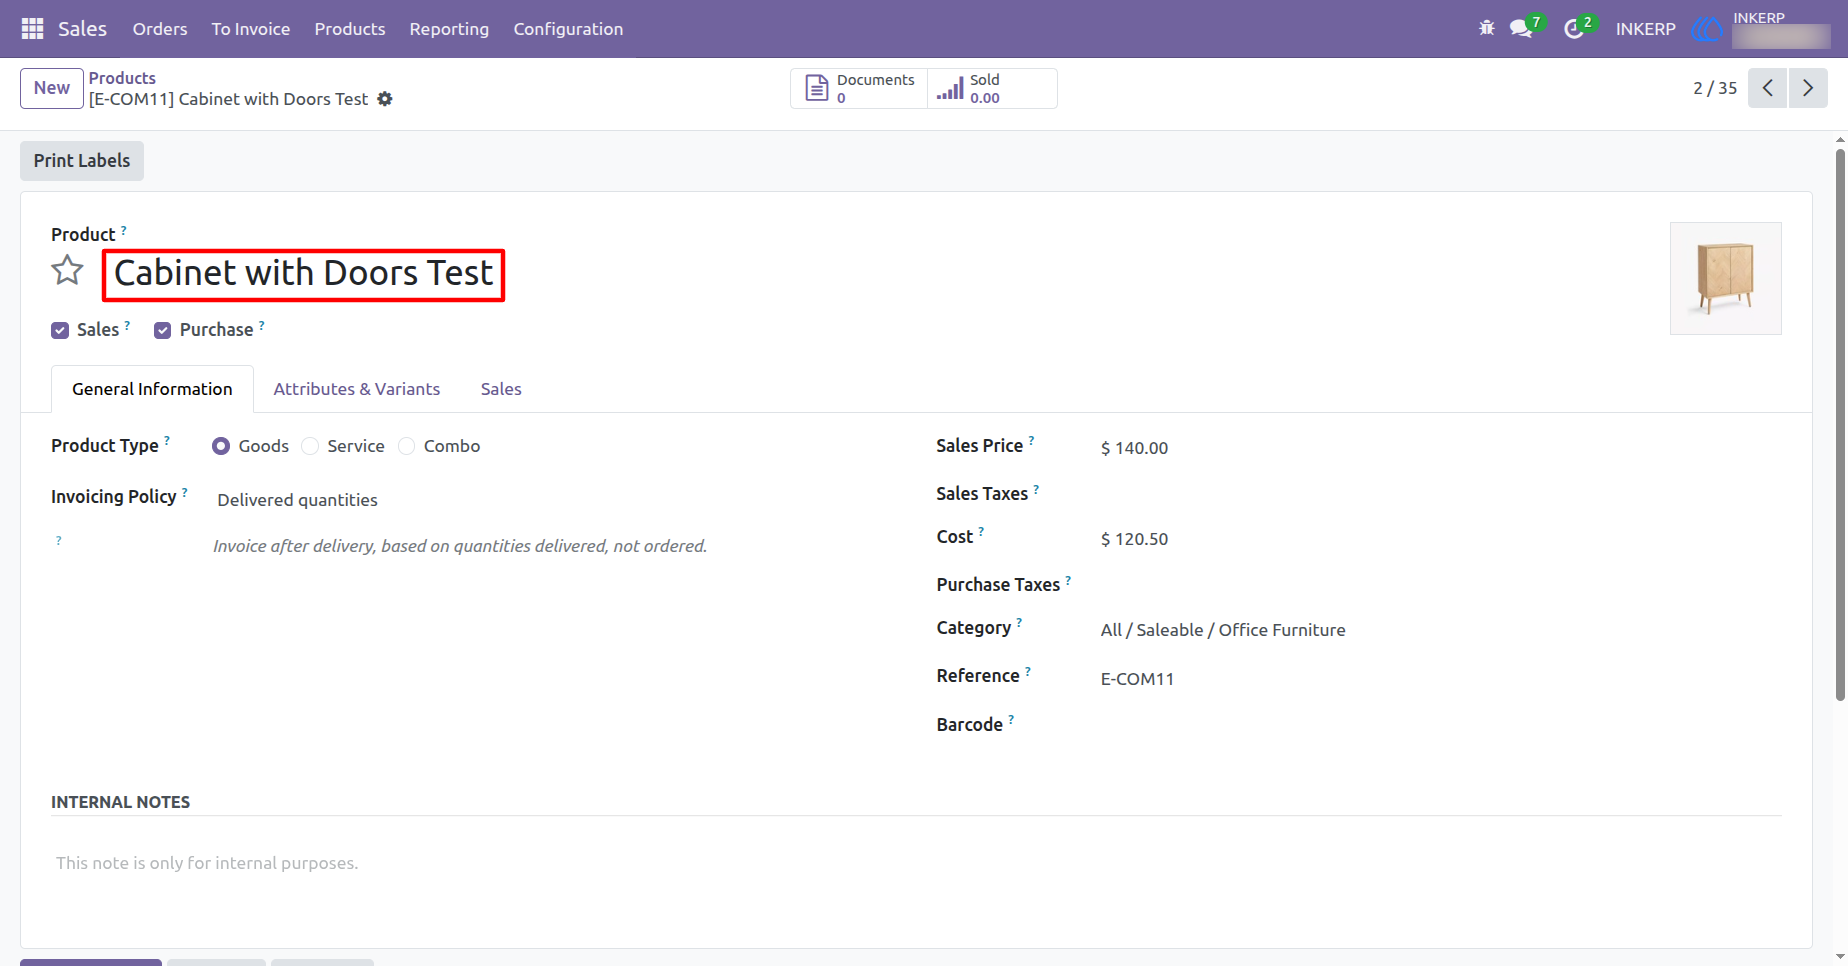Click the New button
This screenshot has height=966, width=1848.
pos(52,88)
